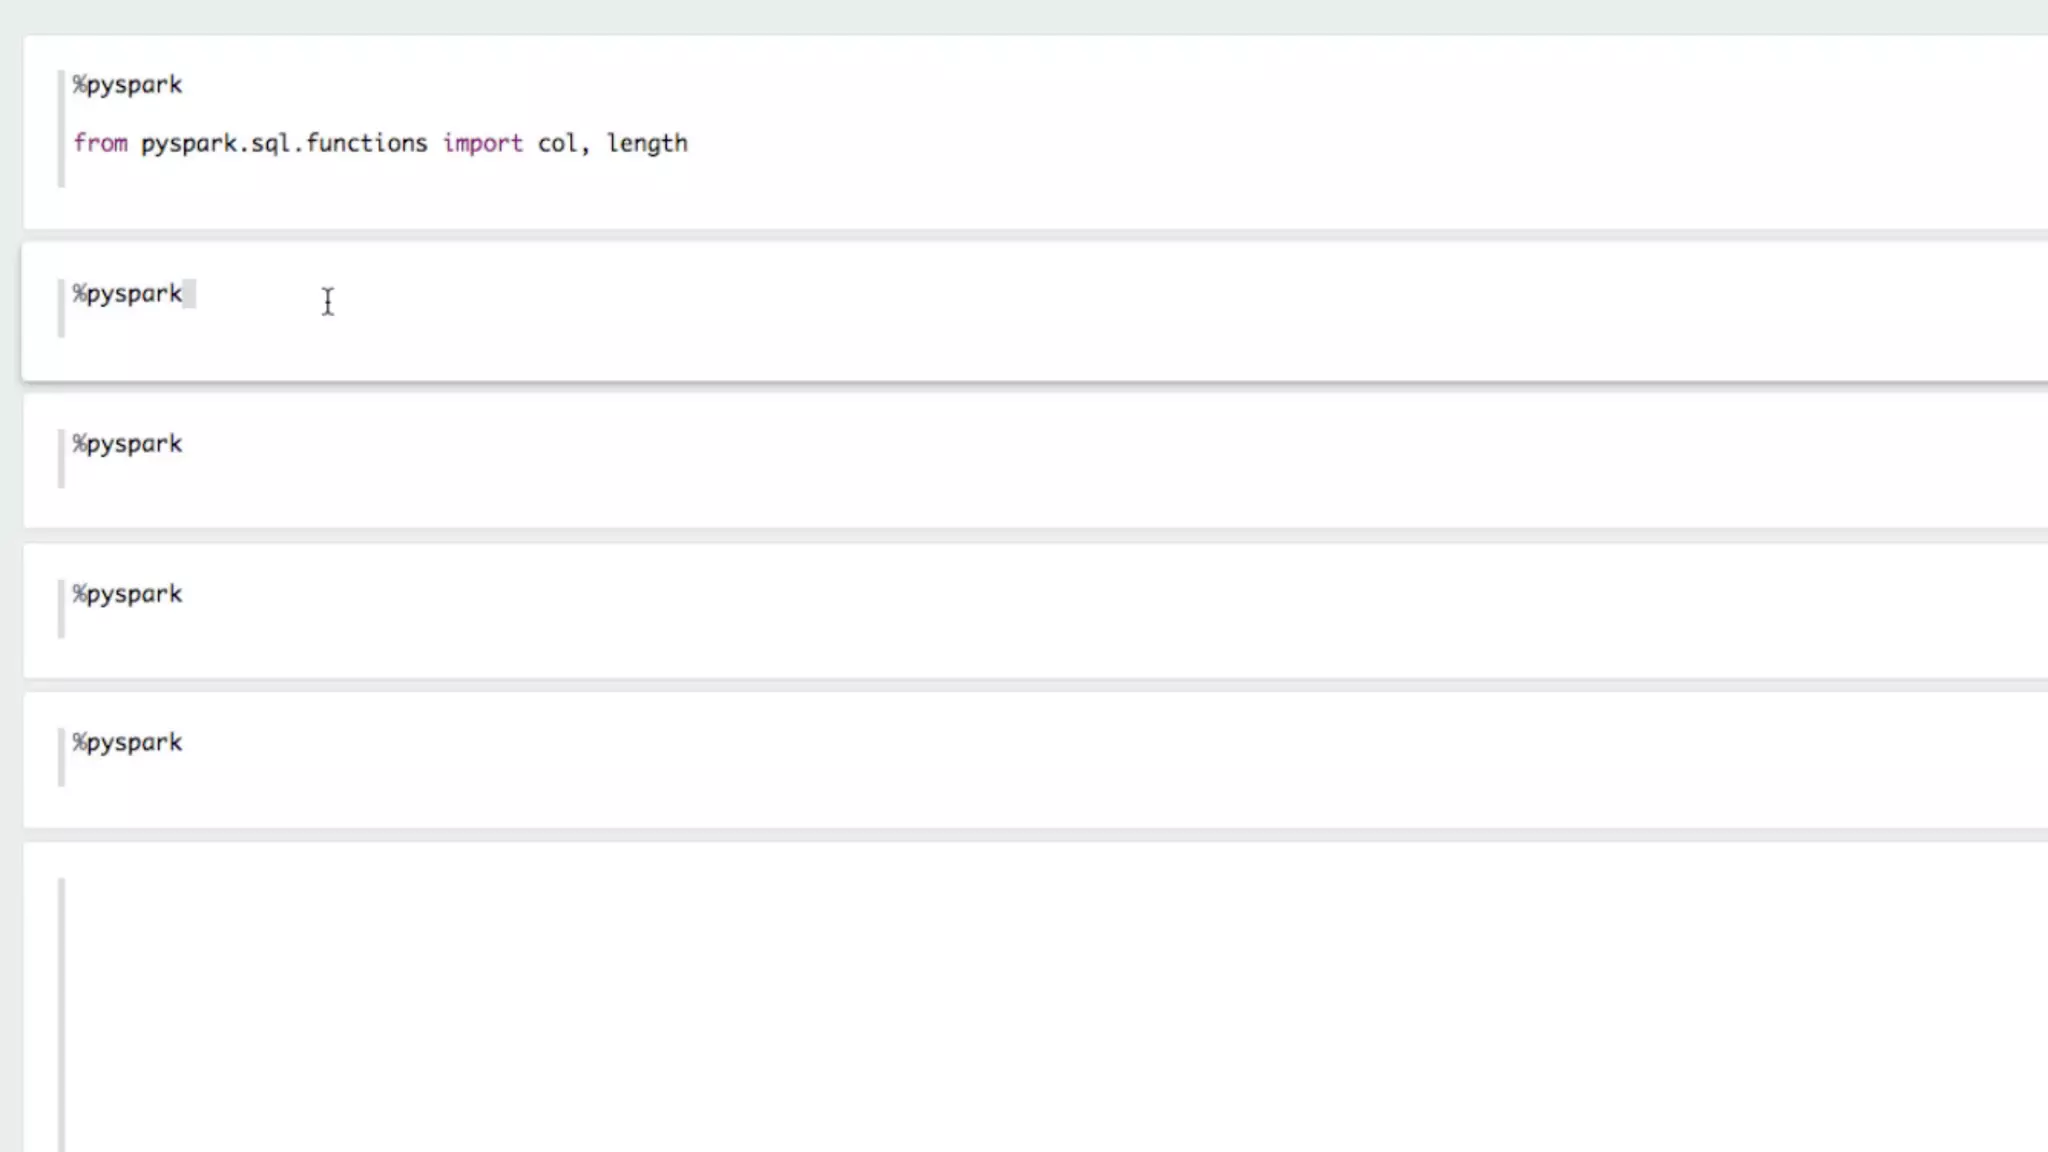Click %pyspark in the first paragraph
2048x1152 pixels.
pyautogui.click(x=127, y=85)
